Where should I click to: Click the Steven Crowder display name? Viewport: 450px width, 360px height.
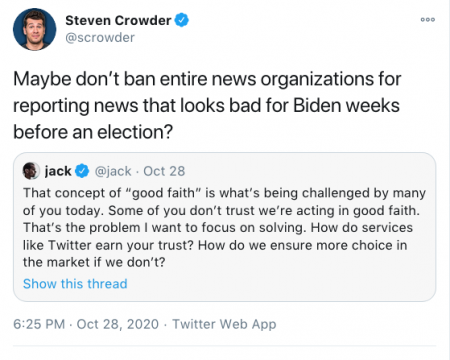(x=118, y=20)
